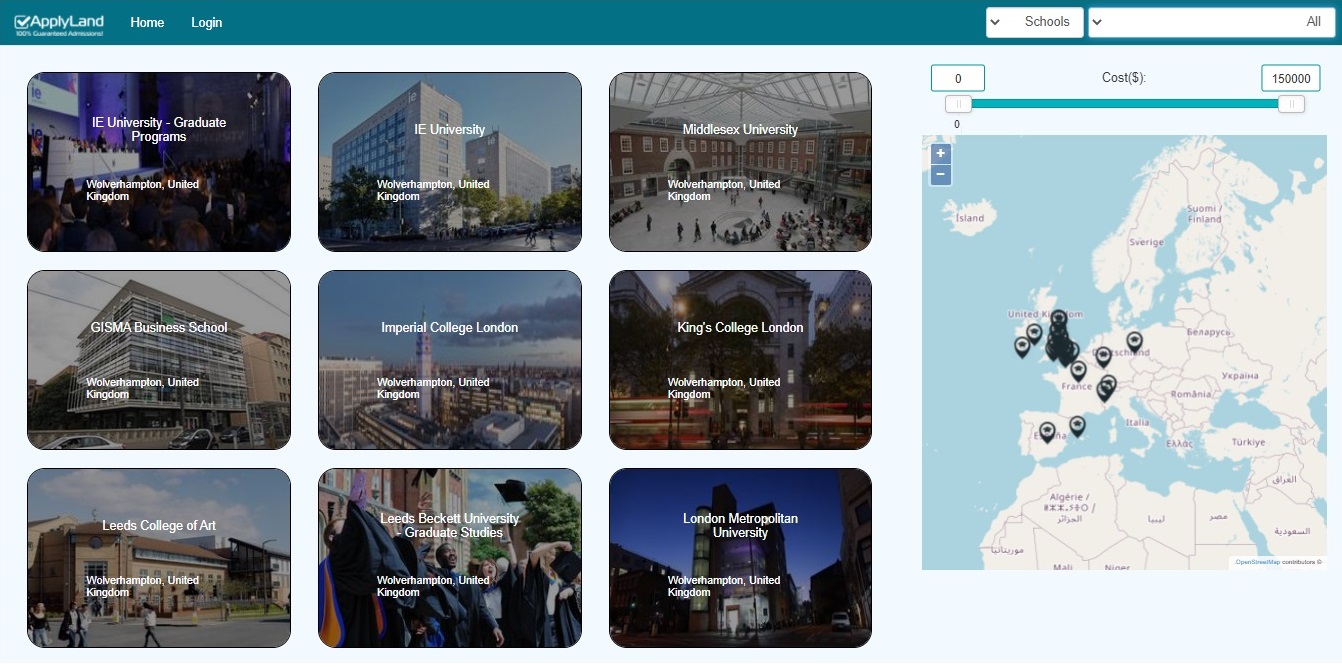
Task: Click the eastern Ireland school marker
Action: [x=1034, y=333]
